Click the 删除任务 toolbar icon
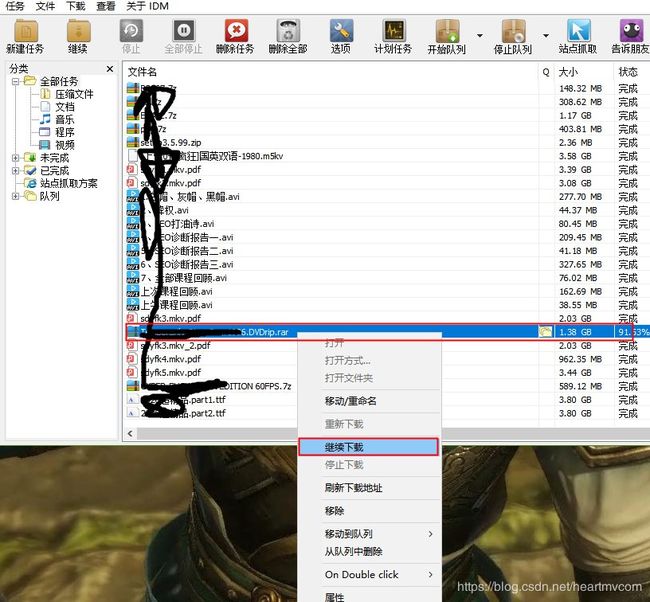This screenshot has width=650, height=602. pos(235,36)
